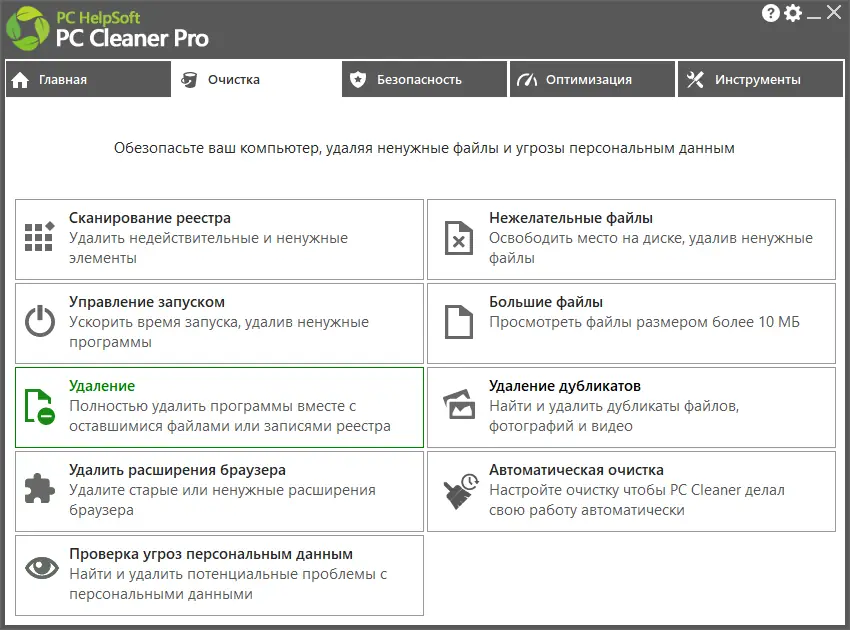Click the eye icon for privacy threats check
The width and height of the screenshot is (850, 630).
click(38, 566)
